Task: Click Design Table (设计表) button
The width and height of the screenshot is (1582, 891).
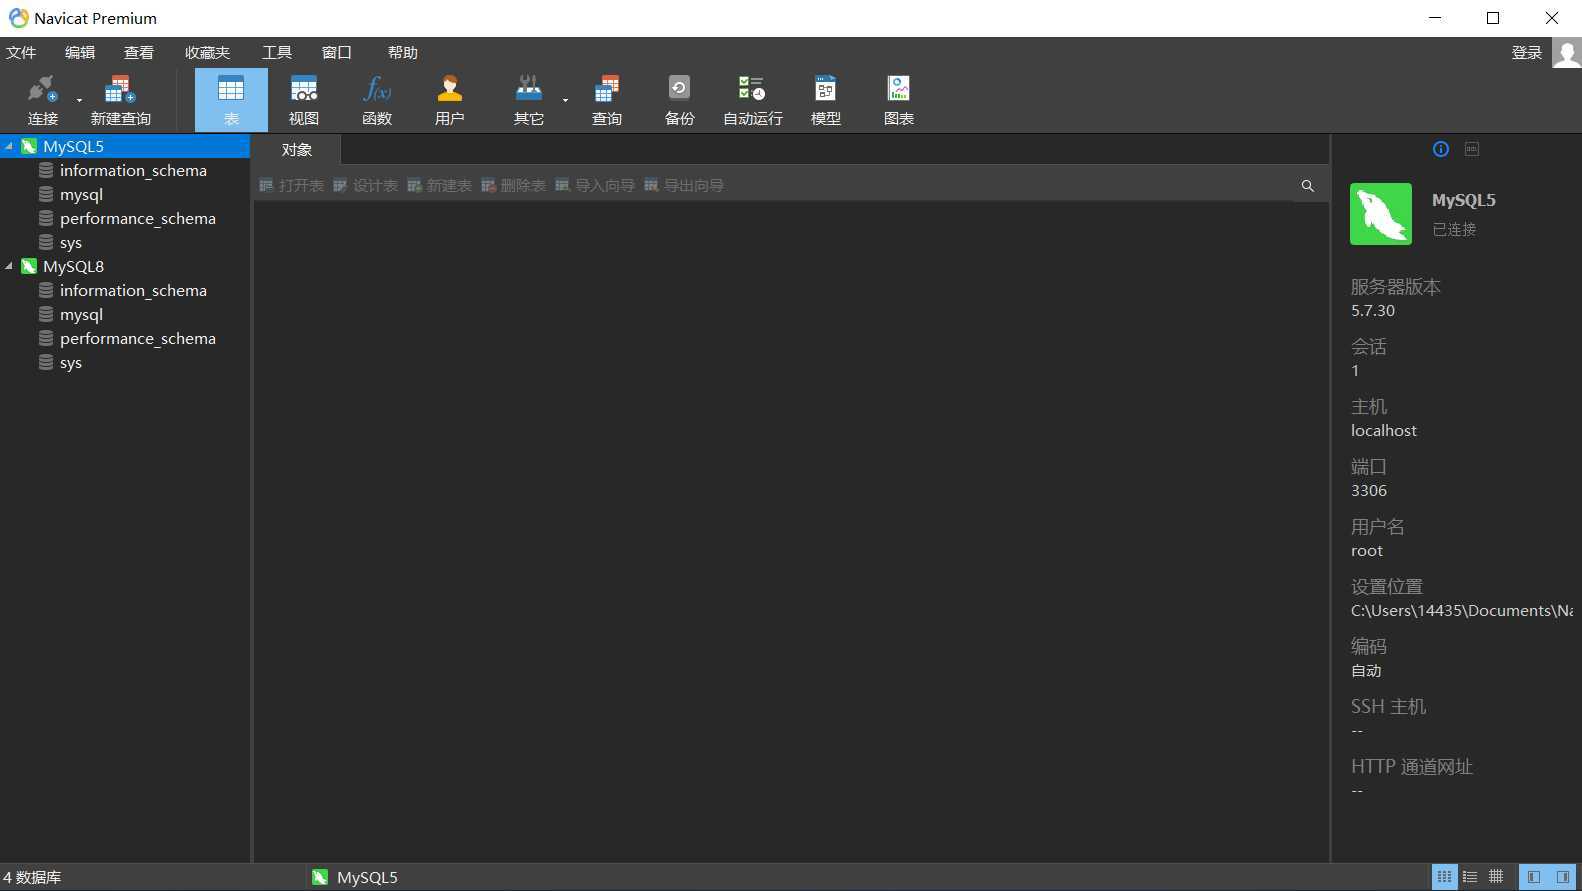Action: click(x=365, y=185)
